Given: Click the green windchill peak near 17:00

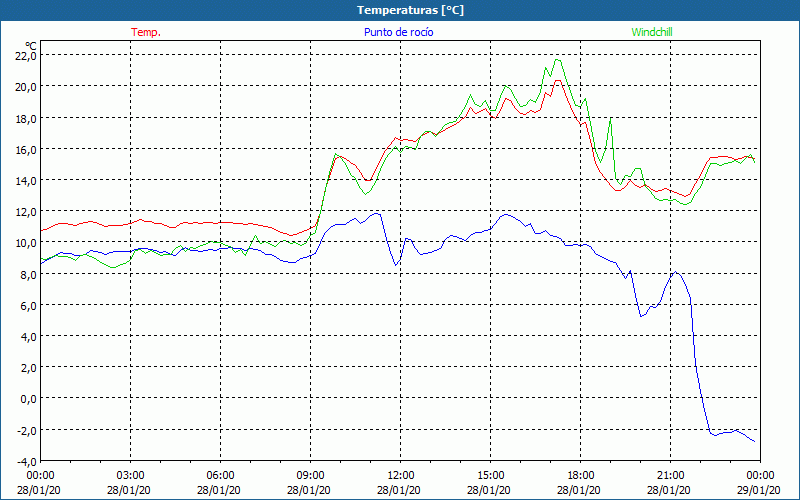Looking at the screenshot, I should [x=557, y=60].
